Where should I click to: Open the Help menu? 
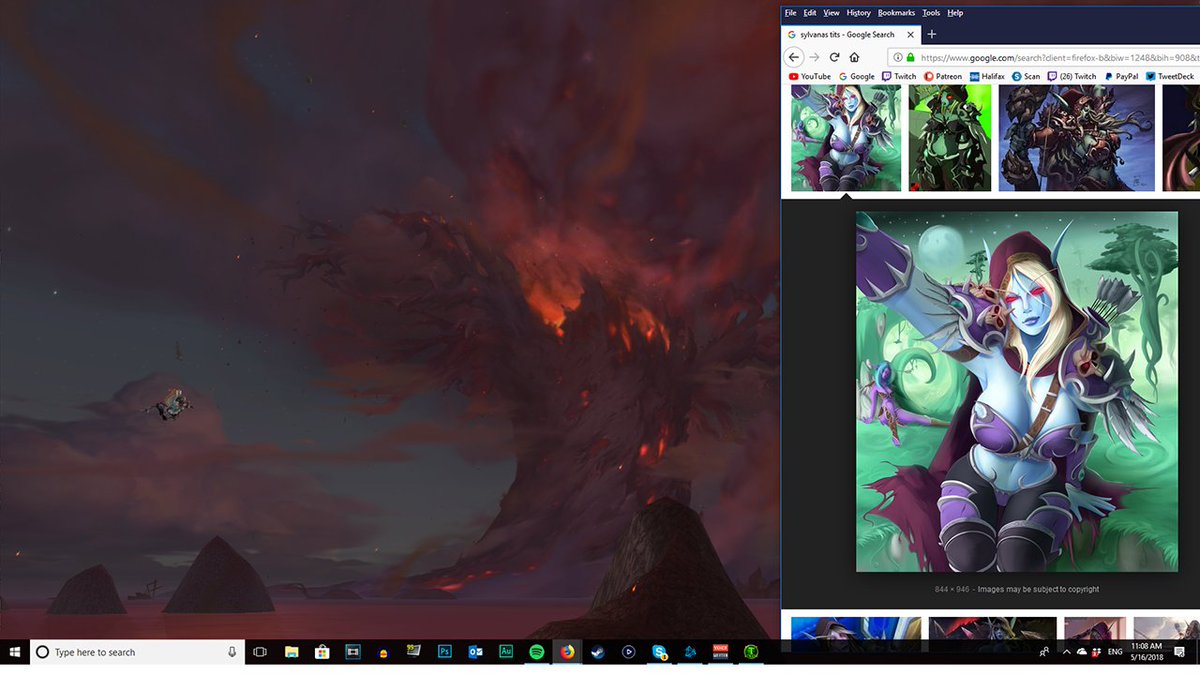click(955, 13)
